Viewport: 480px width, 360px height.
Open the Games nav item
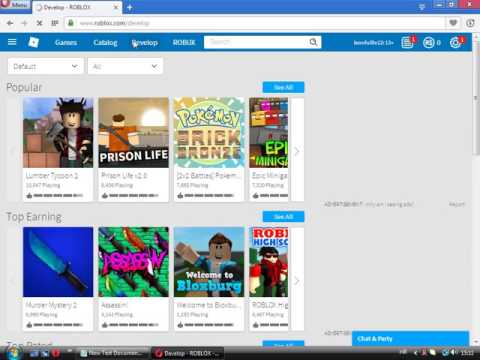pos(66,43)
